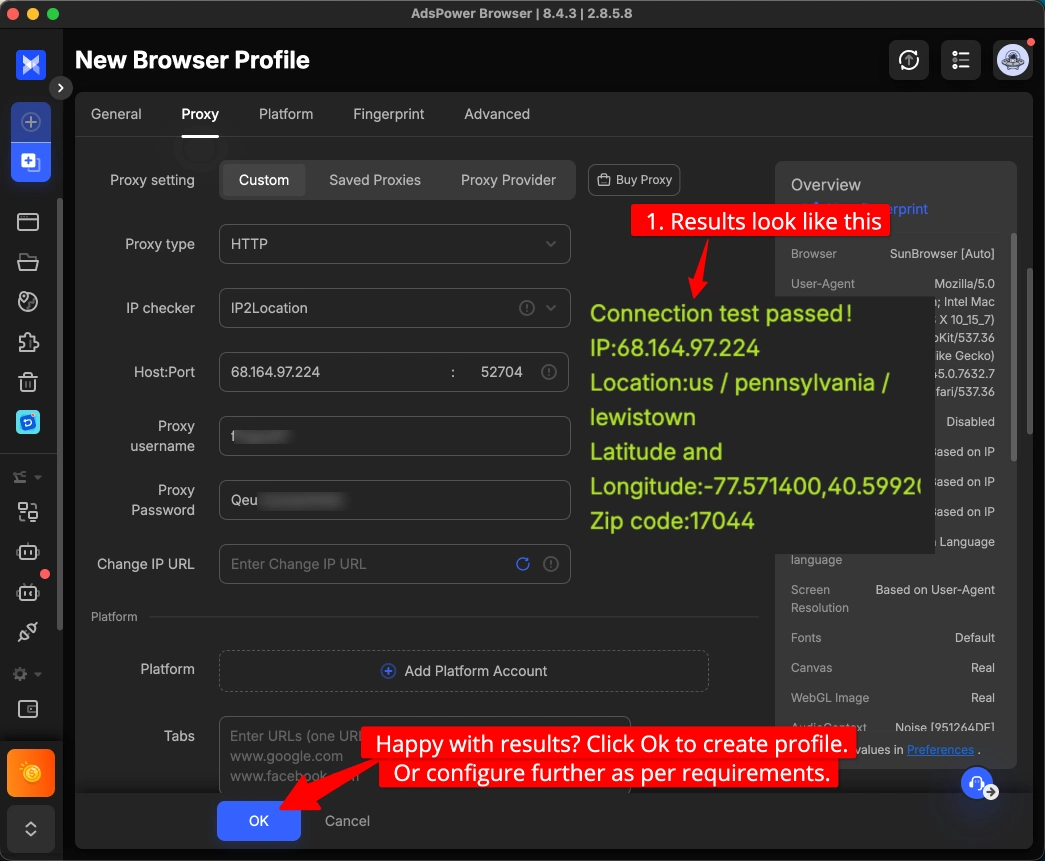Switch to the Platform tab
The image size is (1045, 861).
pos(286,114)
